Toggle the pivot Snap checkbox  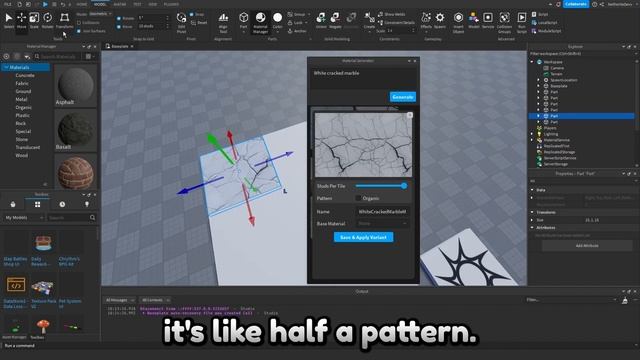click(191, 14)
